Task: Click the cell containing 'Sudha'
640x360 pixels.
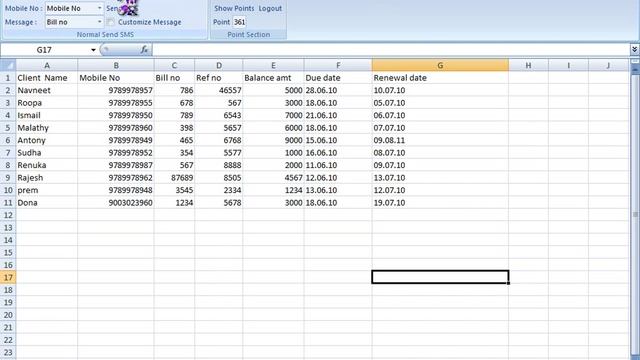Action: click(47, 153)
